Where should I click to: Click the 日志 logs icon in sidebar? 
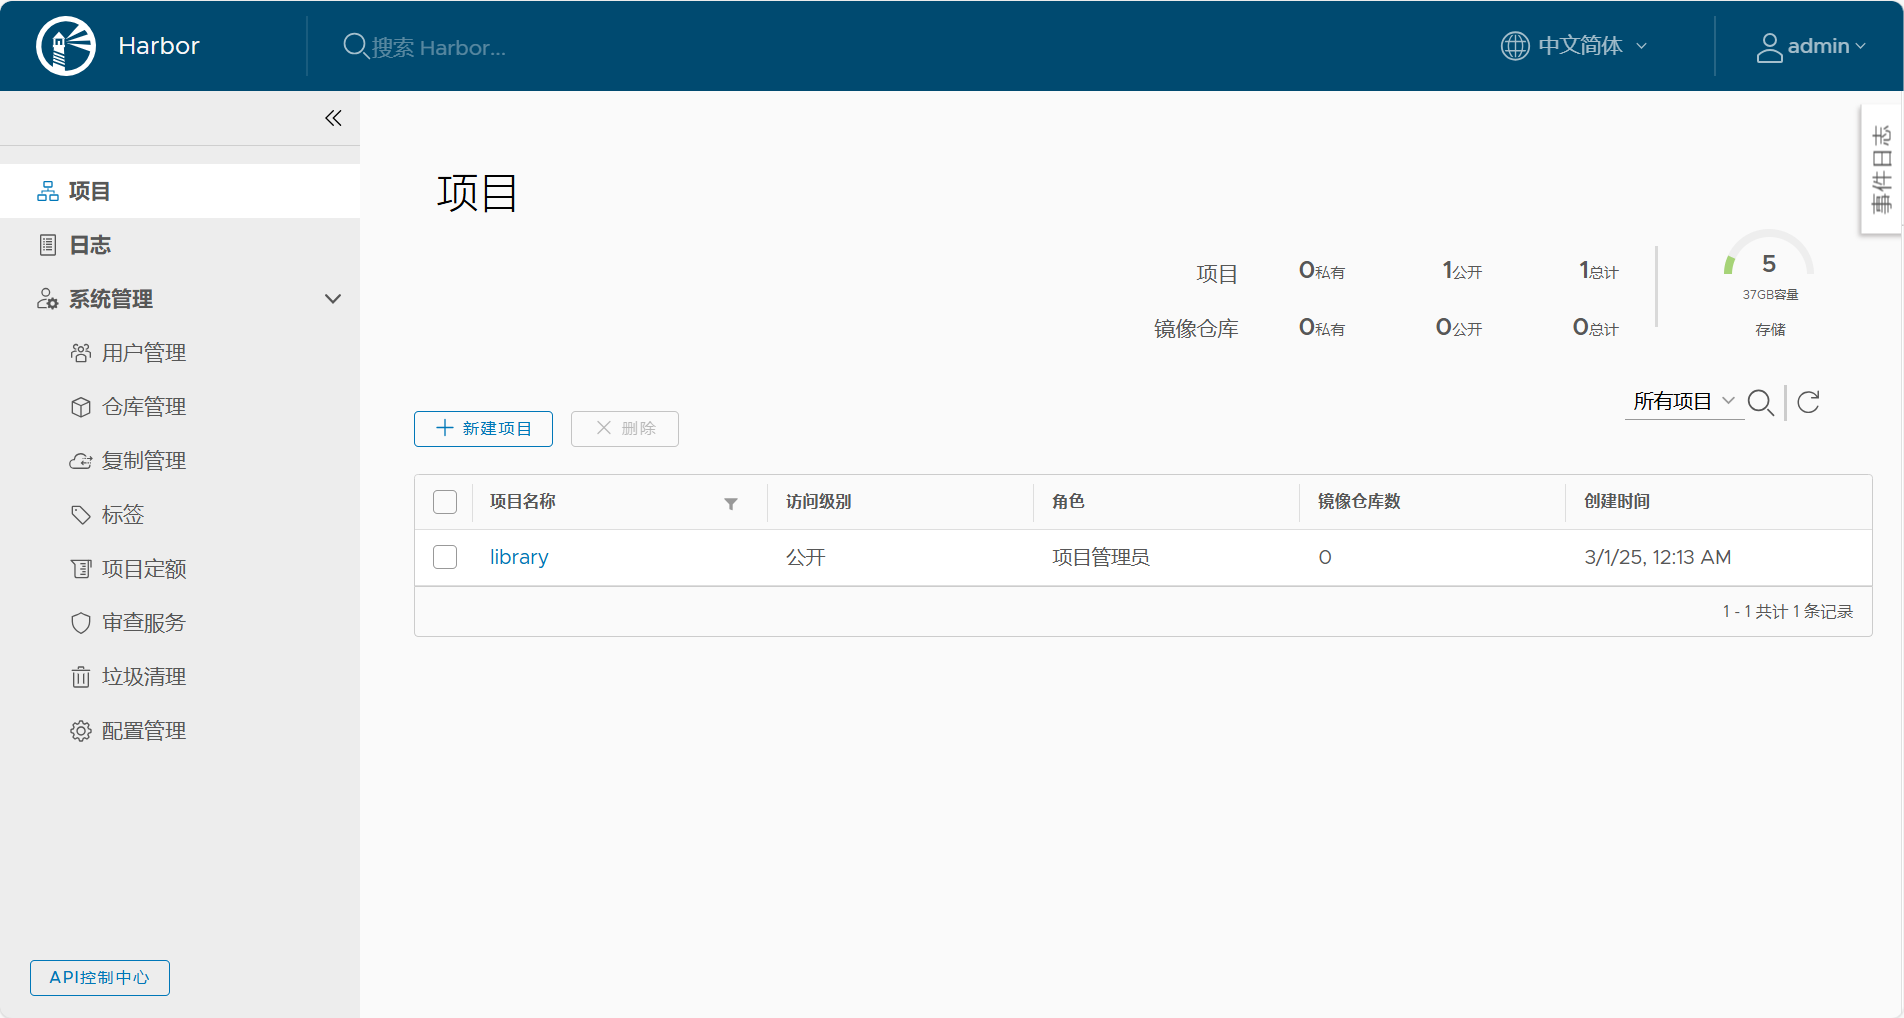[48, 245]
